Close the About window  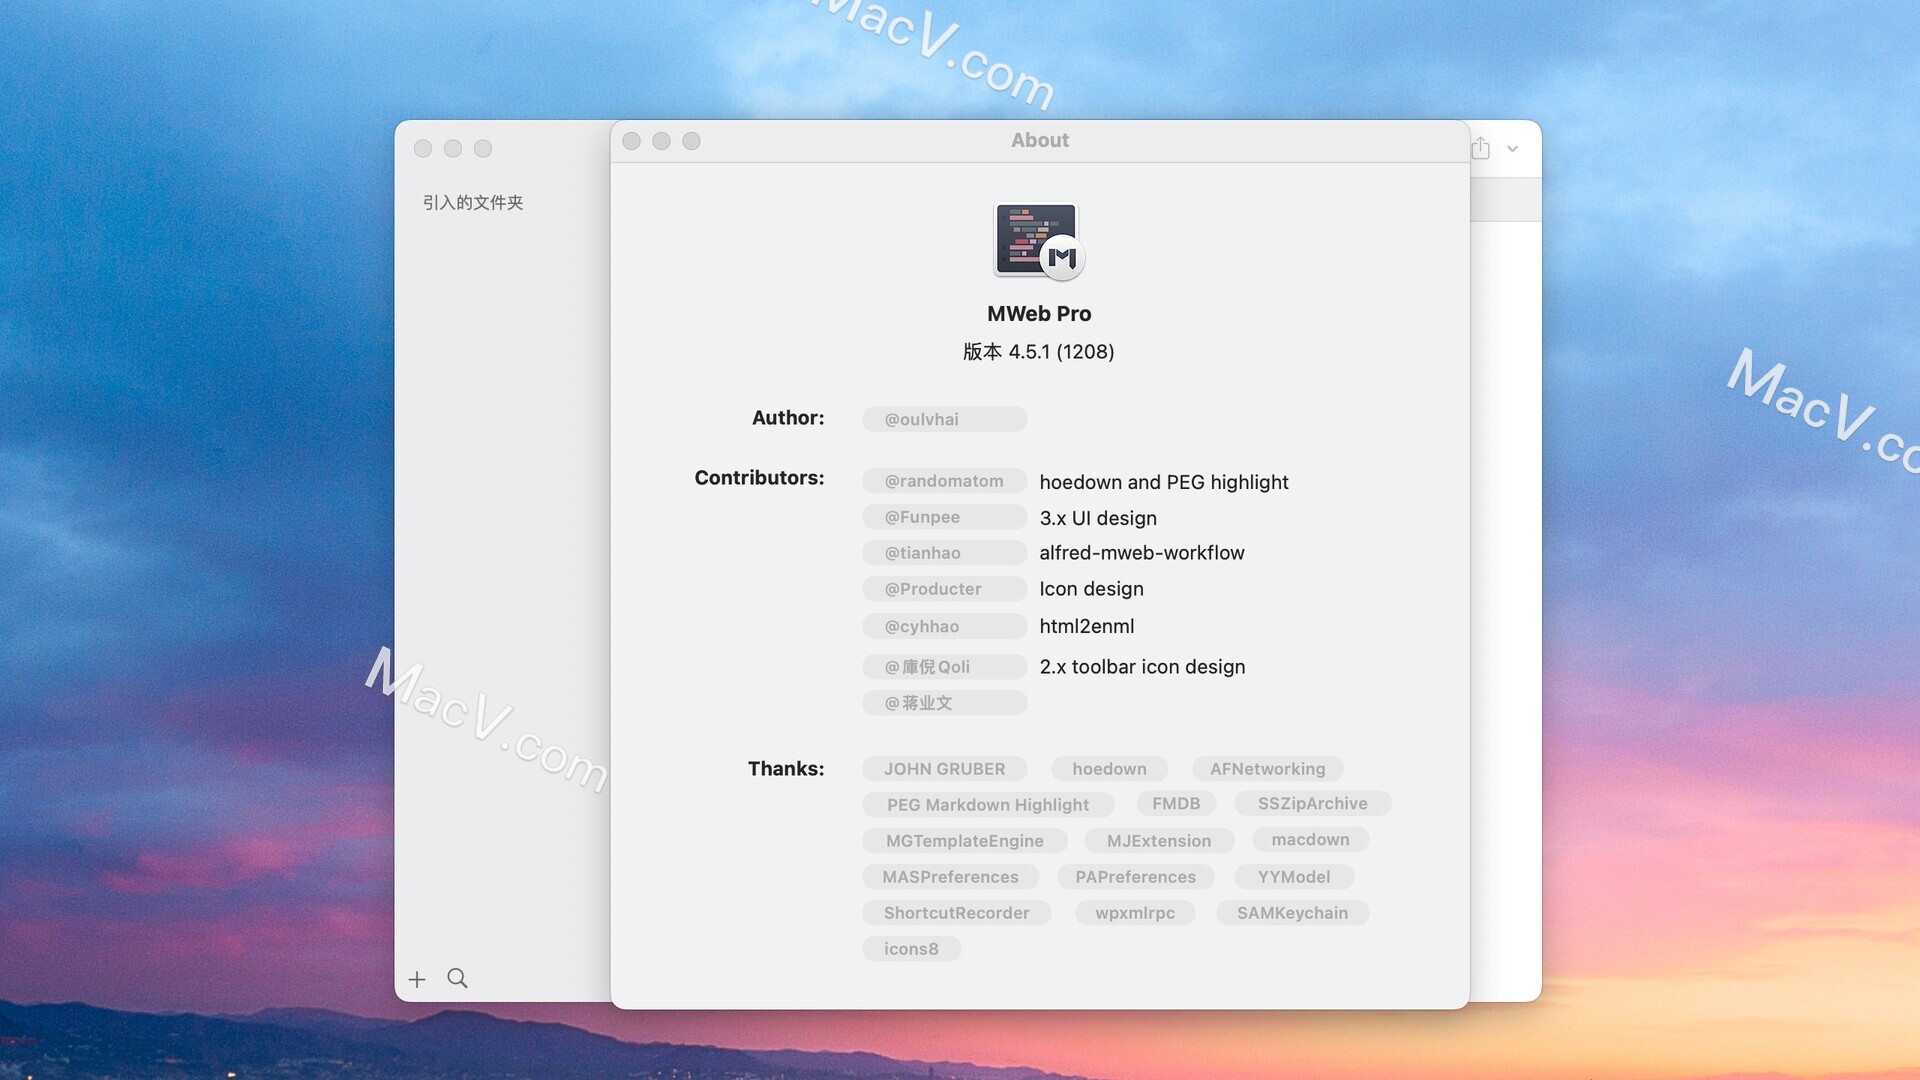631,141
